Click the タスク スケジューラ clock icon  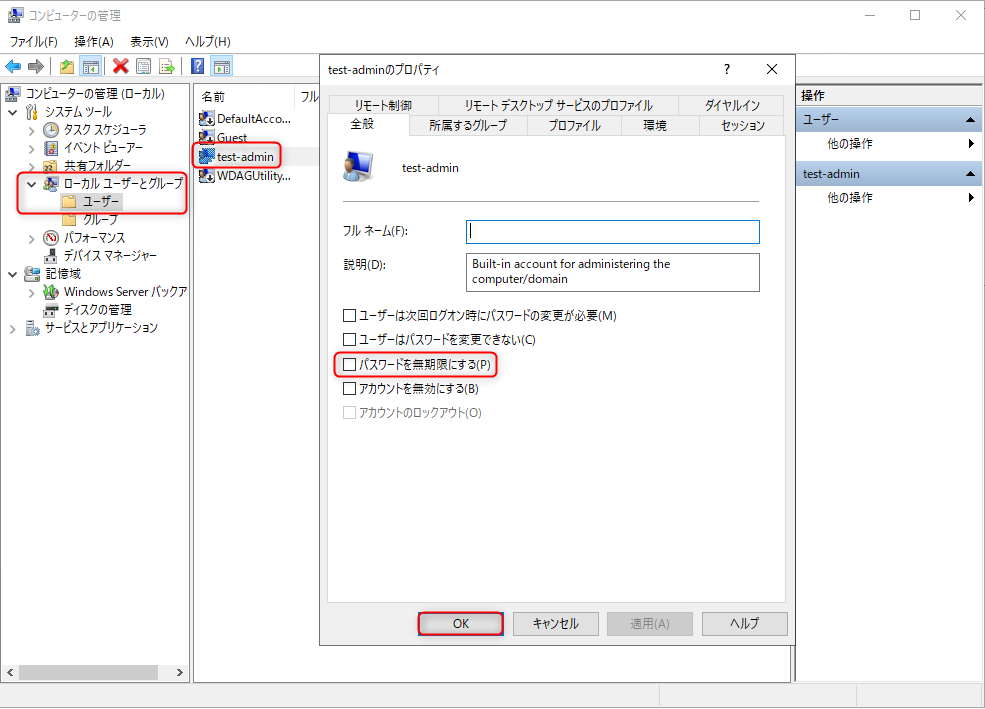[51, 130]
